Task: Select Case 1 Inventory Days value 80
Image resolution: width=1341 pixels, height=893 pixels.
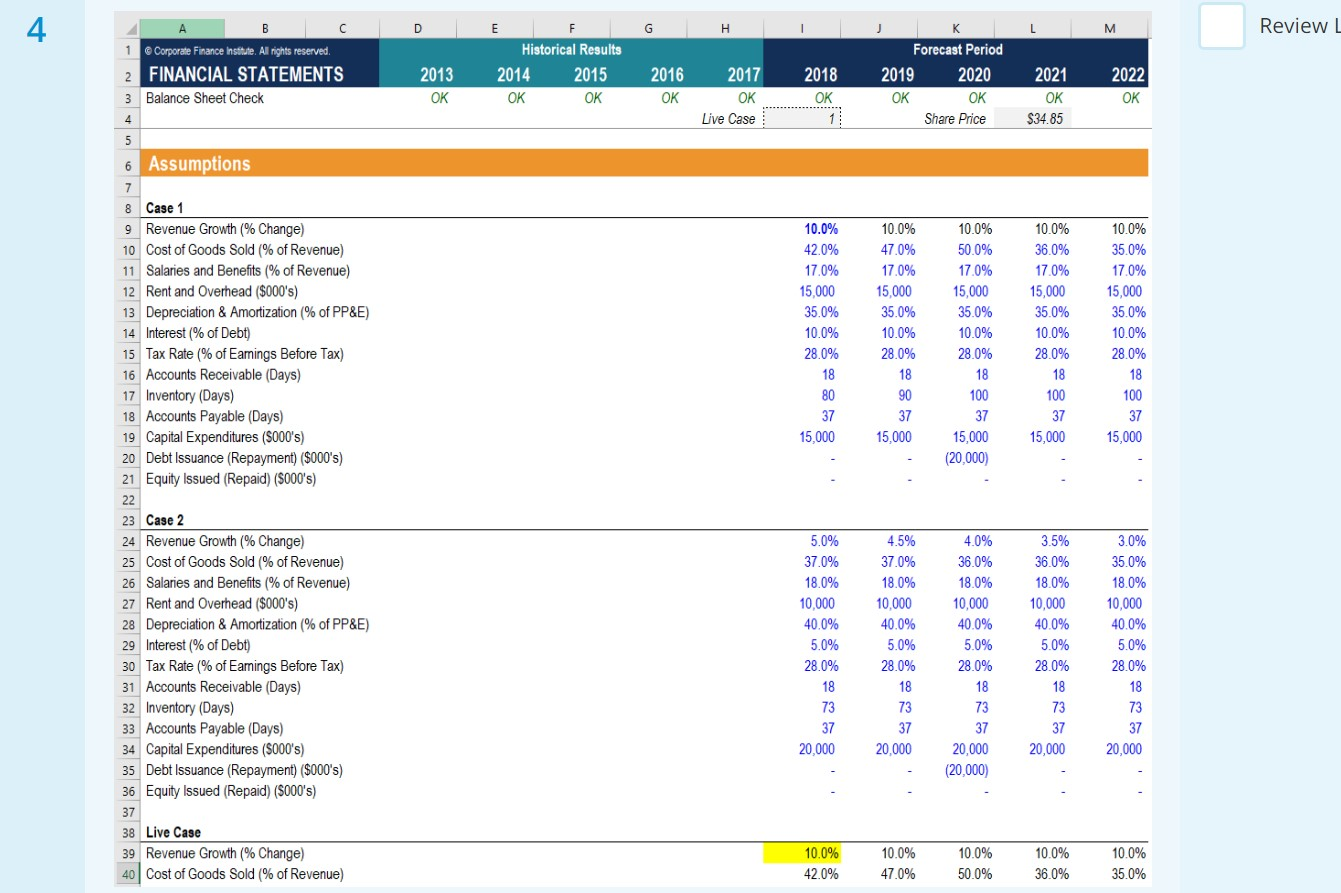Action: tap(830, 396)
